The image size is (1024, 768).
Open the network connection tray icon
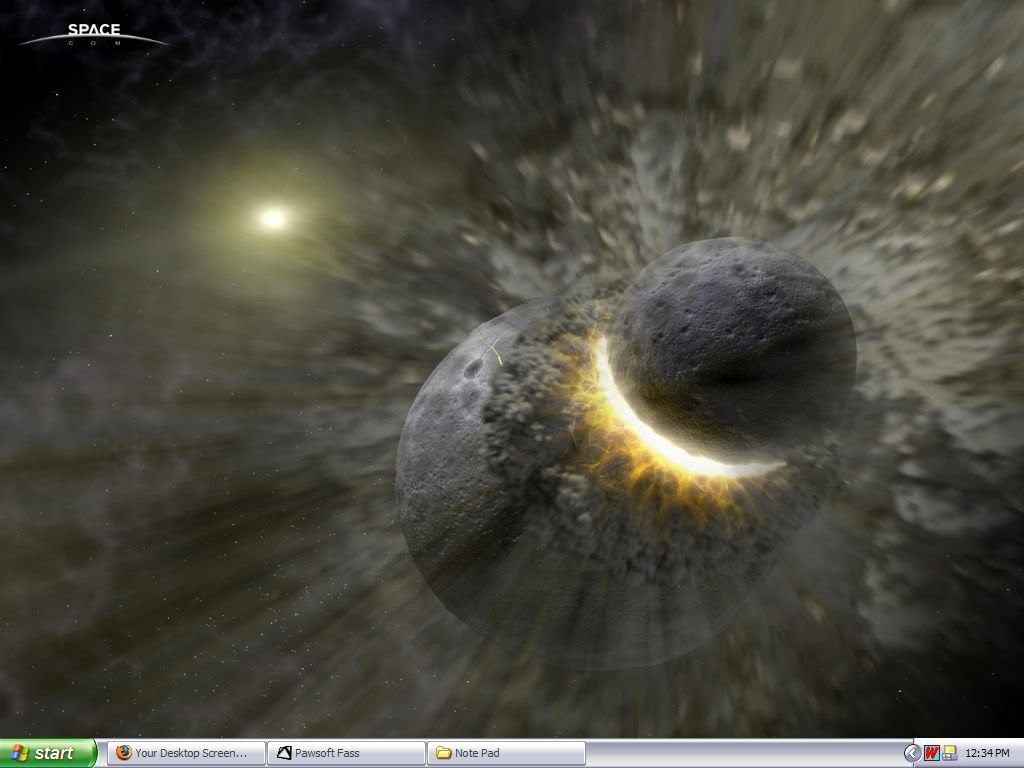949,753
